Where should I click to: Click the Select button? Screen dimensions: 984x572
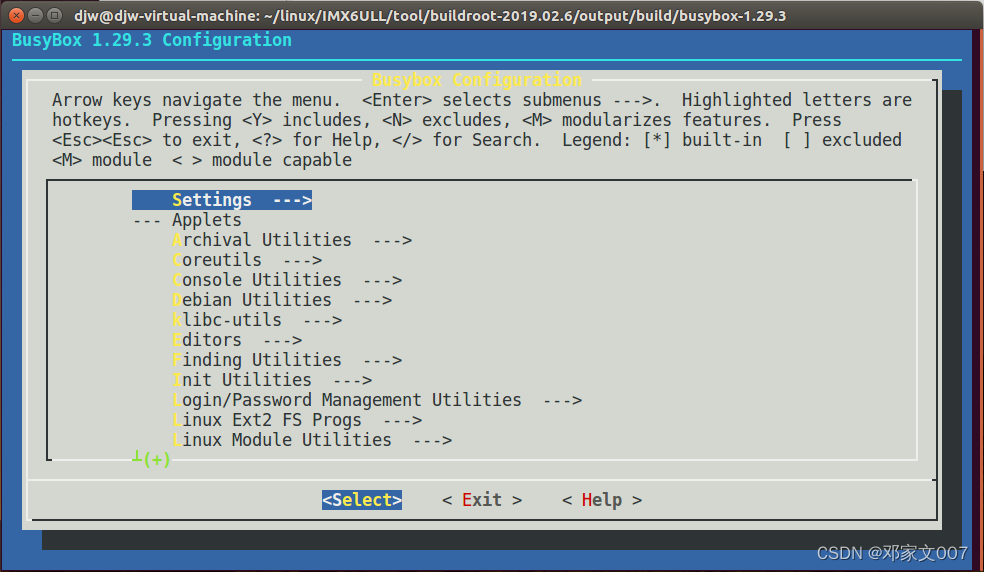(x=362, y=500)
